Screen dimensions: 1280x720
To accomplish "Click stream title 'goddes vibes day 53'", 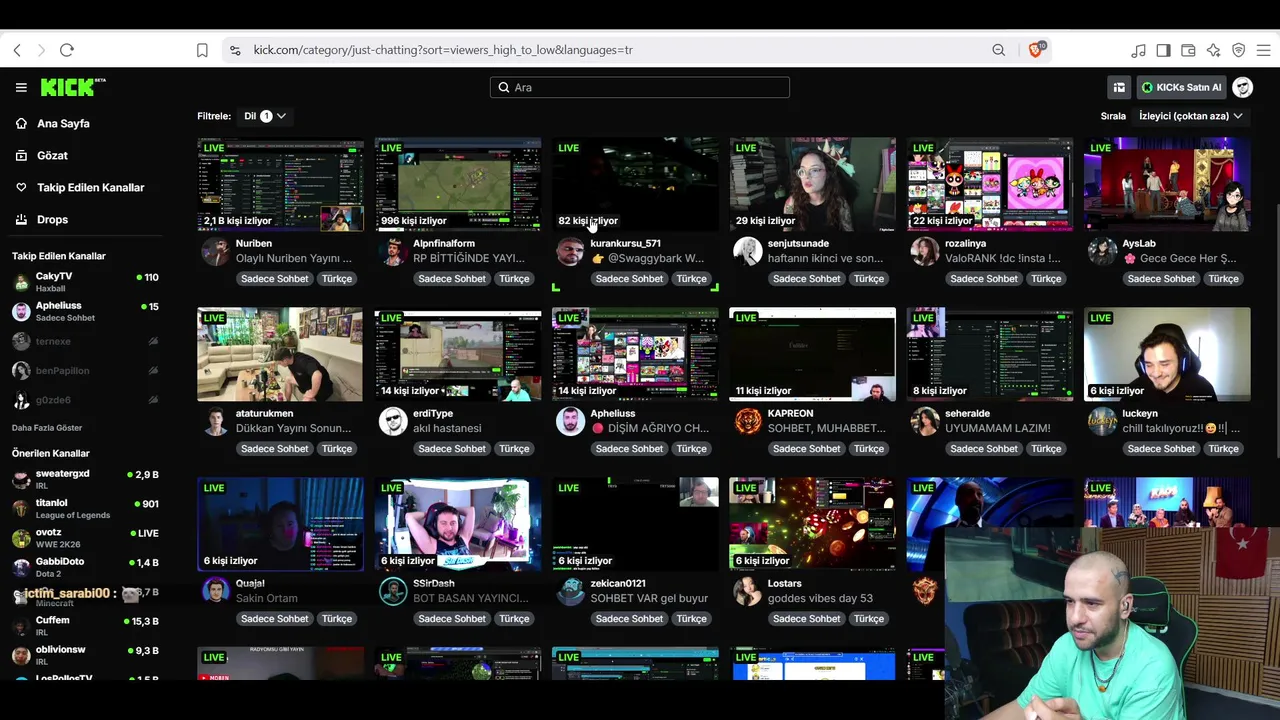I will coord(820,598).
